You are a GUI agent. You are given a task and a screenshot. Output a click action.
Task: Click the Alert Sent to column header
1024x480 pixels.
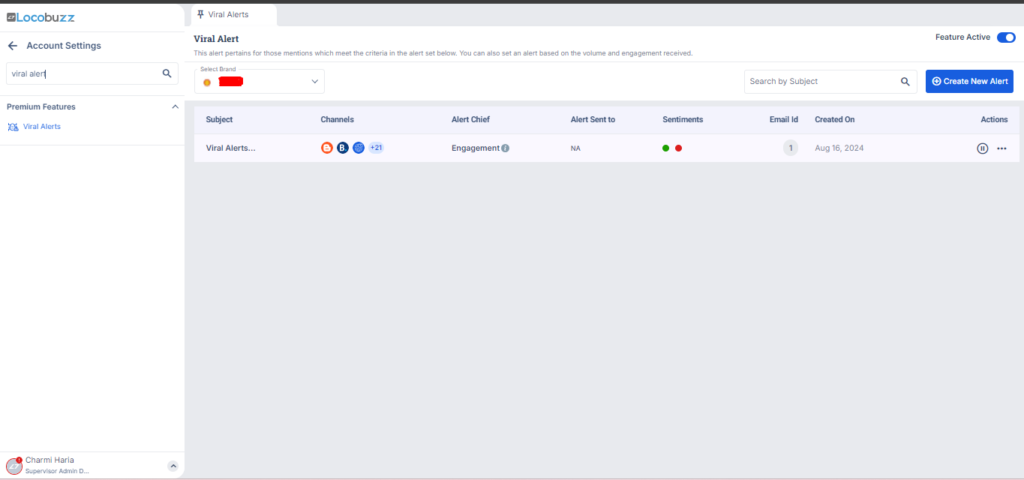point(593,120)
